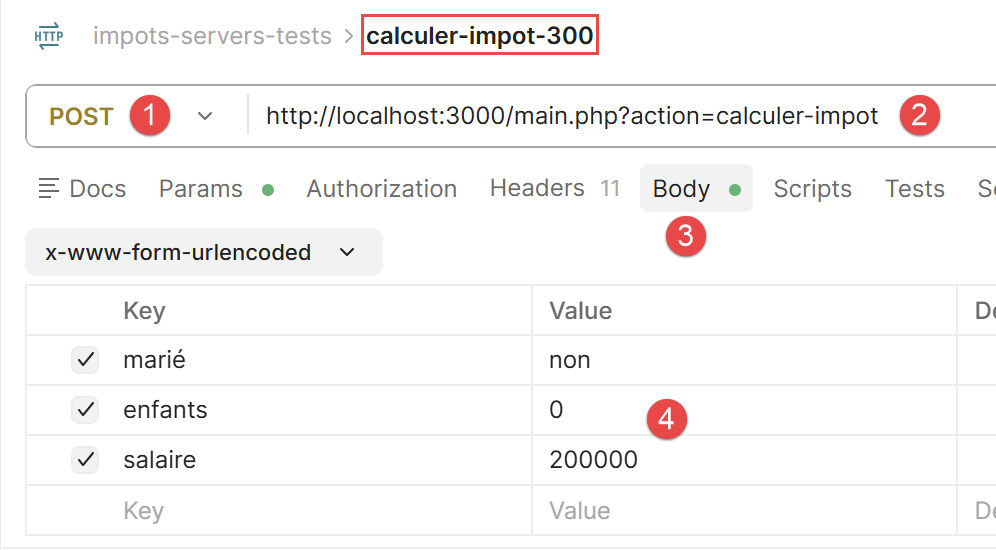Click the request URL input field
Screen dimensions: 996x550
point(572,116)
